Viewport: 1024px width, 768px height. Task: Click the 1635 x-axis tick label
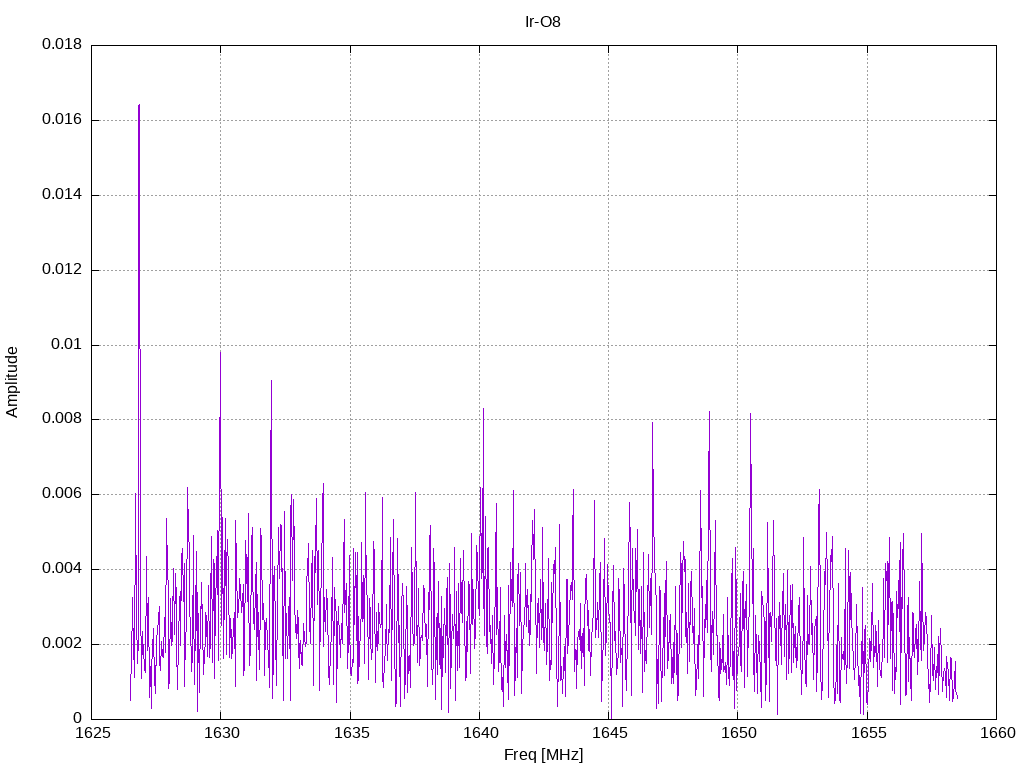tap(351, 733)
